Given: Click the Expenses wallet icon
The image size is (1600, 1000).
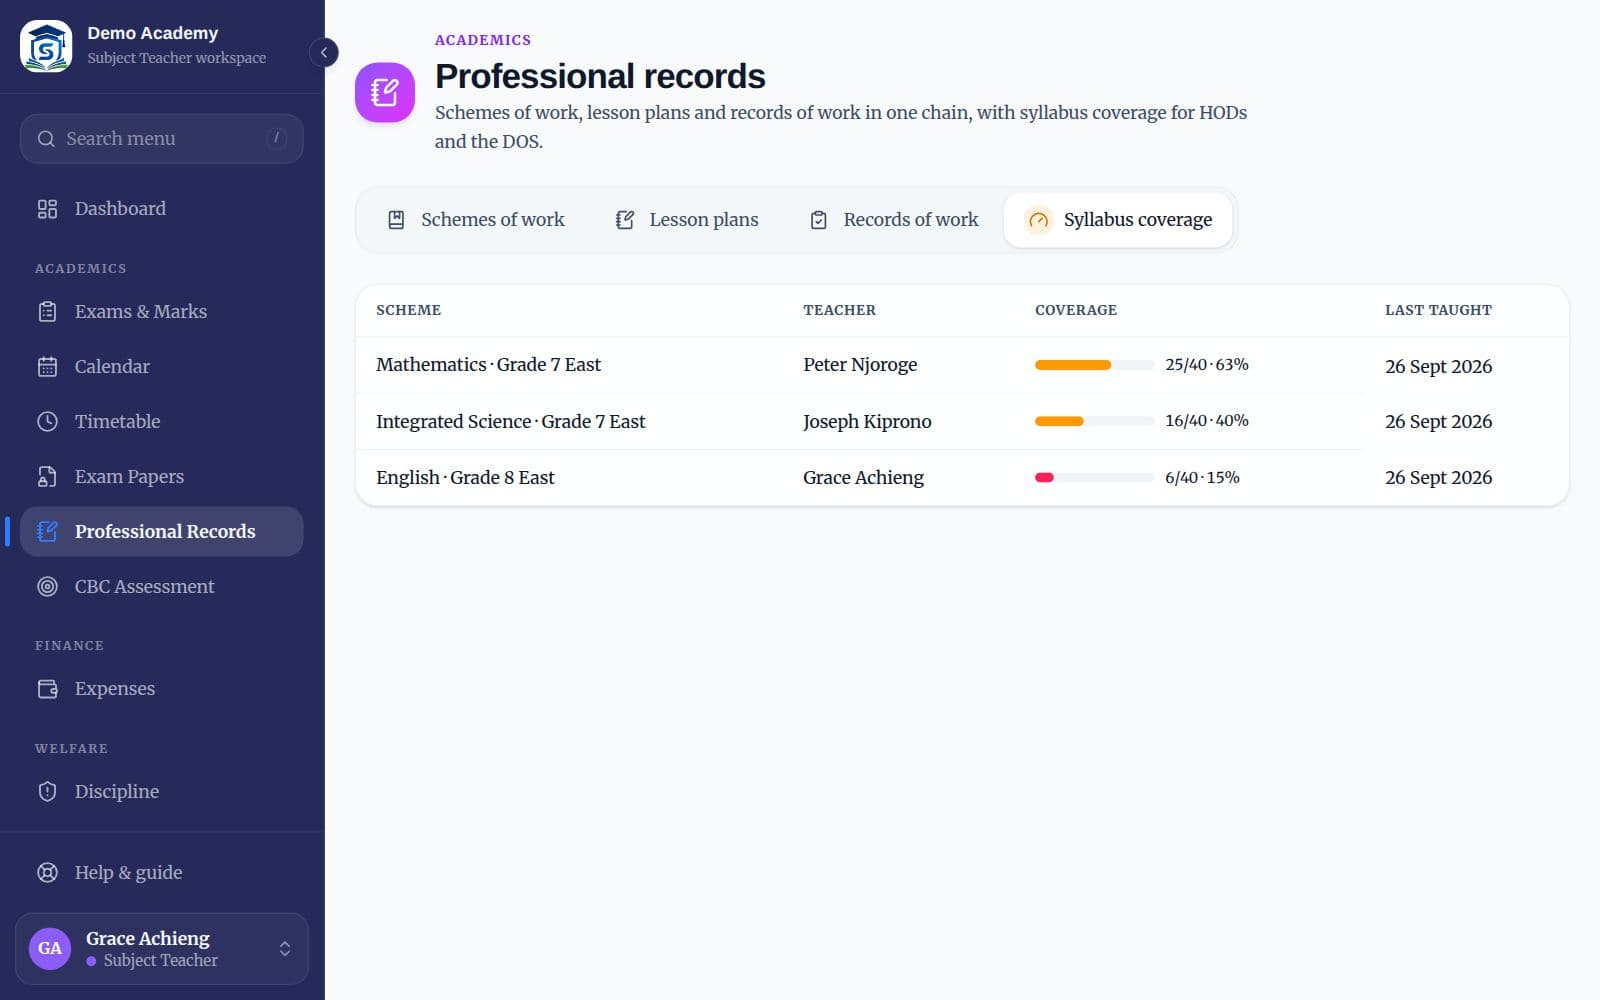Looking at the screenshot, I should point(47,689).
